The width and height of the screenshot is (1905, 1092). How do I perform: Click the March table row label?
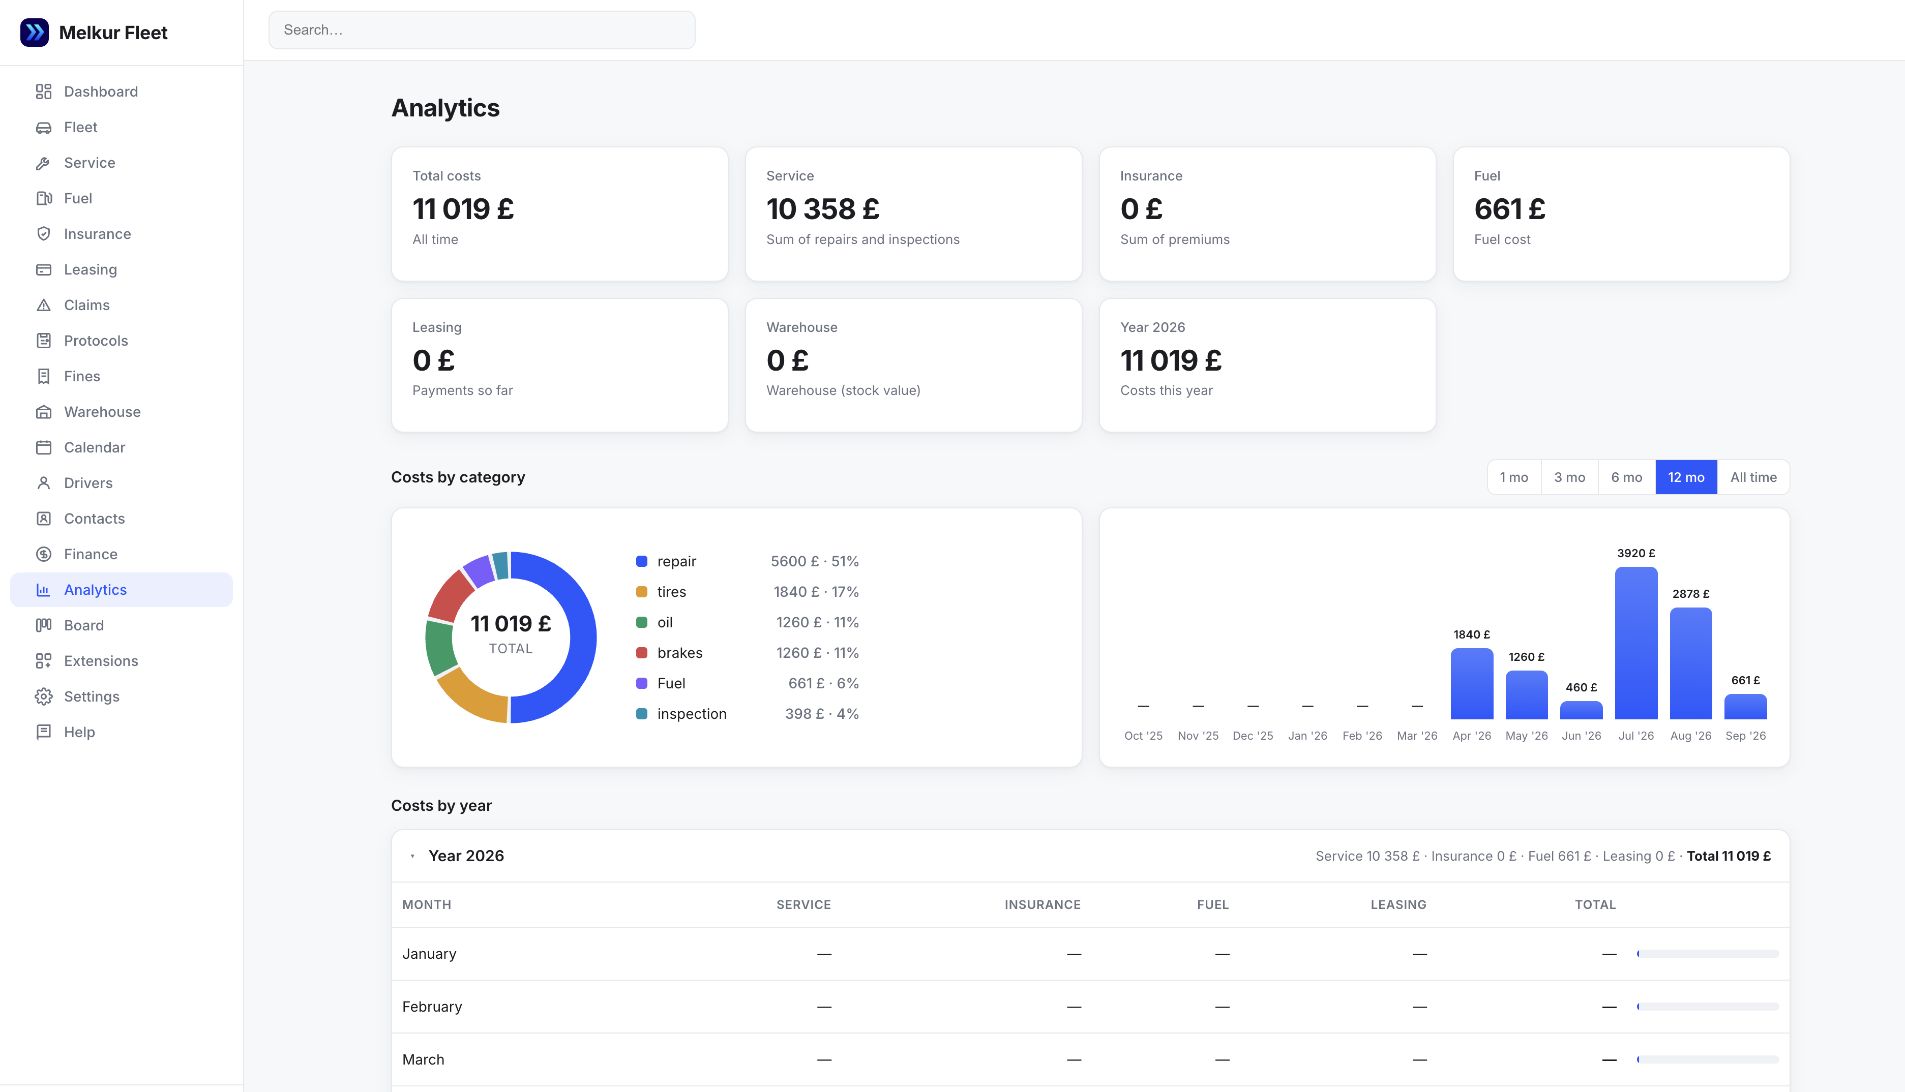pos(423,1060)
